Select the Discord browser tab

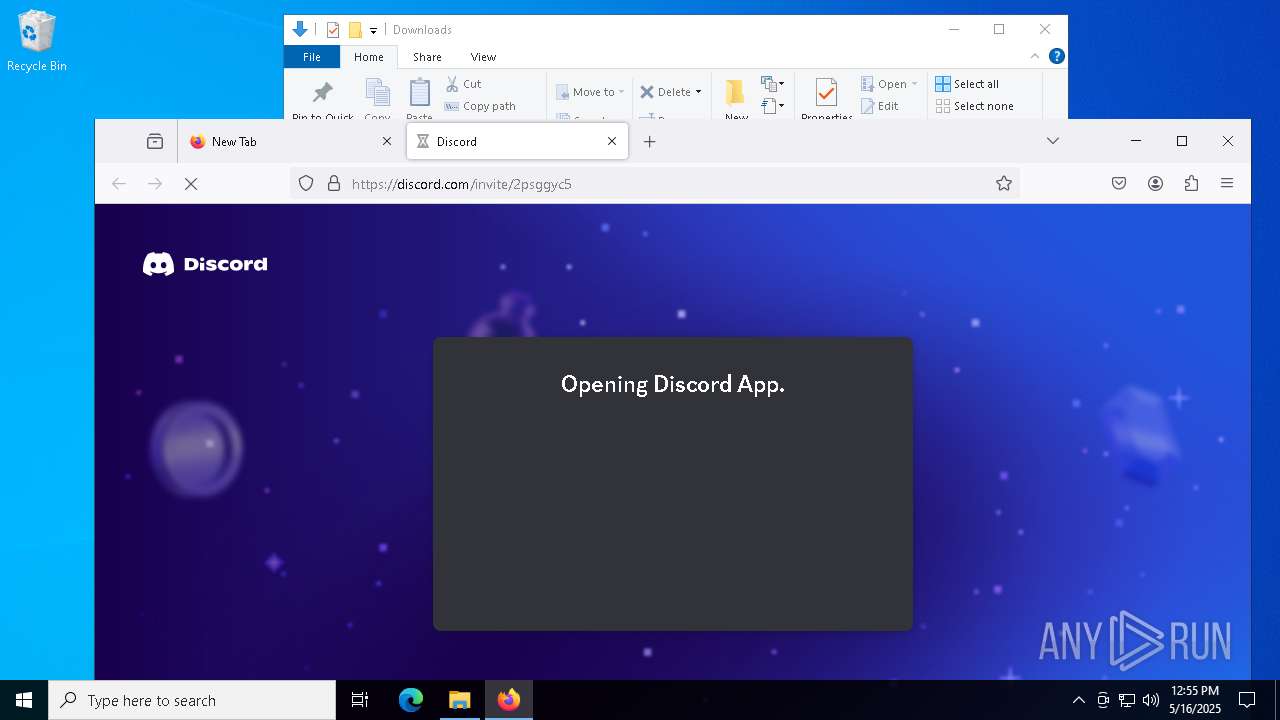517,142
